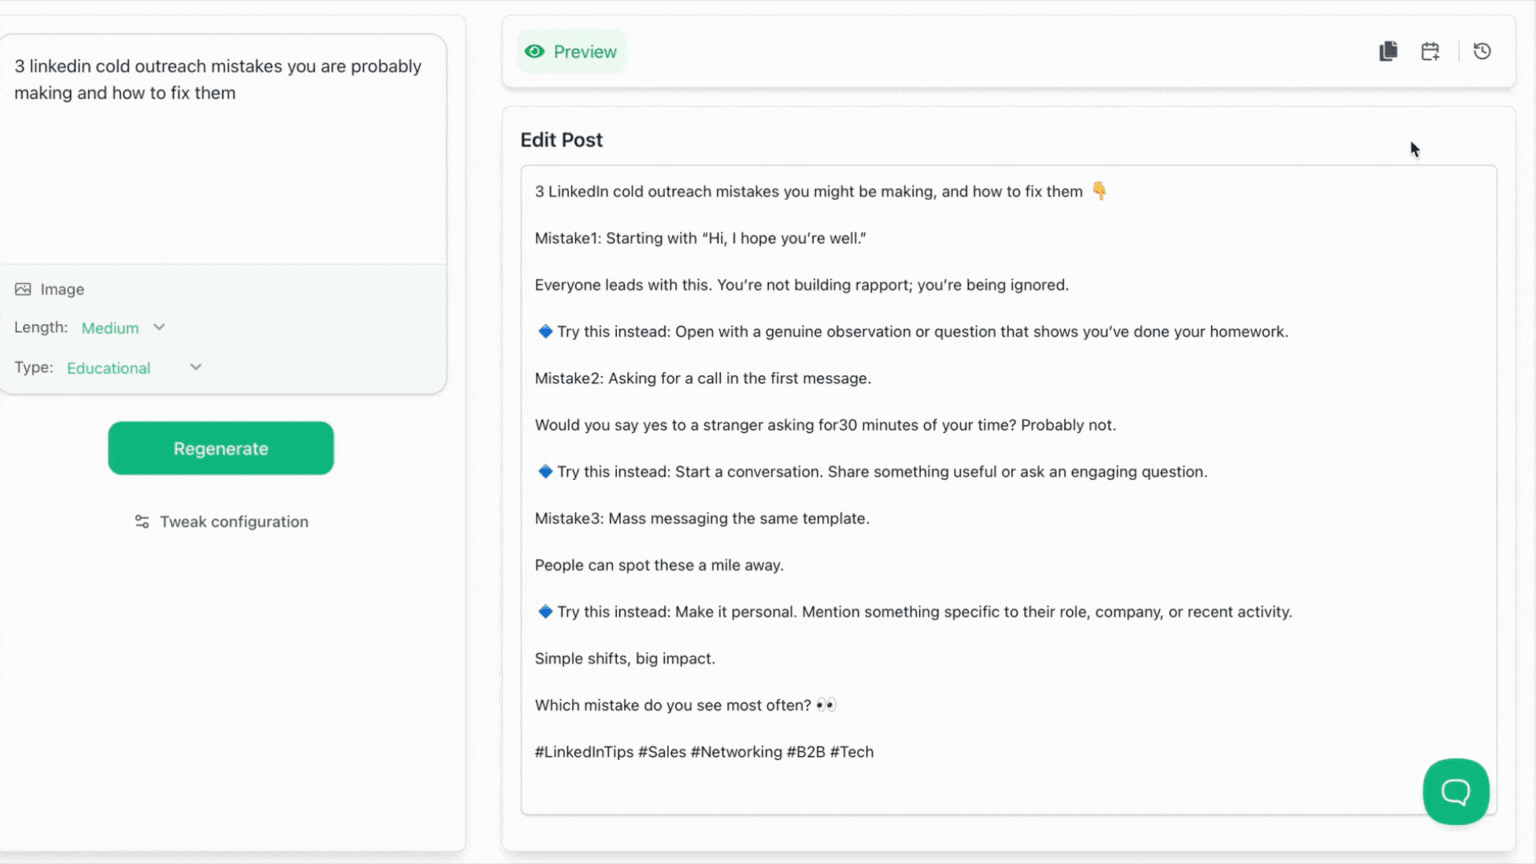Open the schedule calendar icon
Screen dimensions: 1536x864
(1430, 51)
